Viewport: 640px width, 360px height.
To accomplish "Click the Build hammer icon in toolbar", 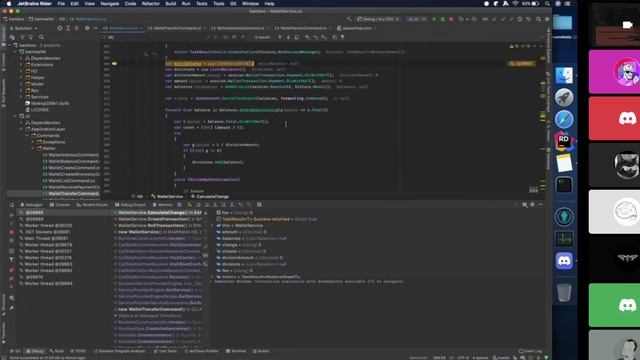I will tap(349, 19).
